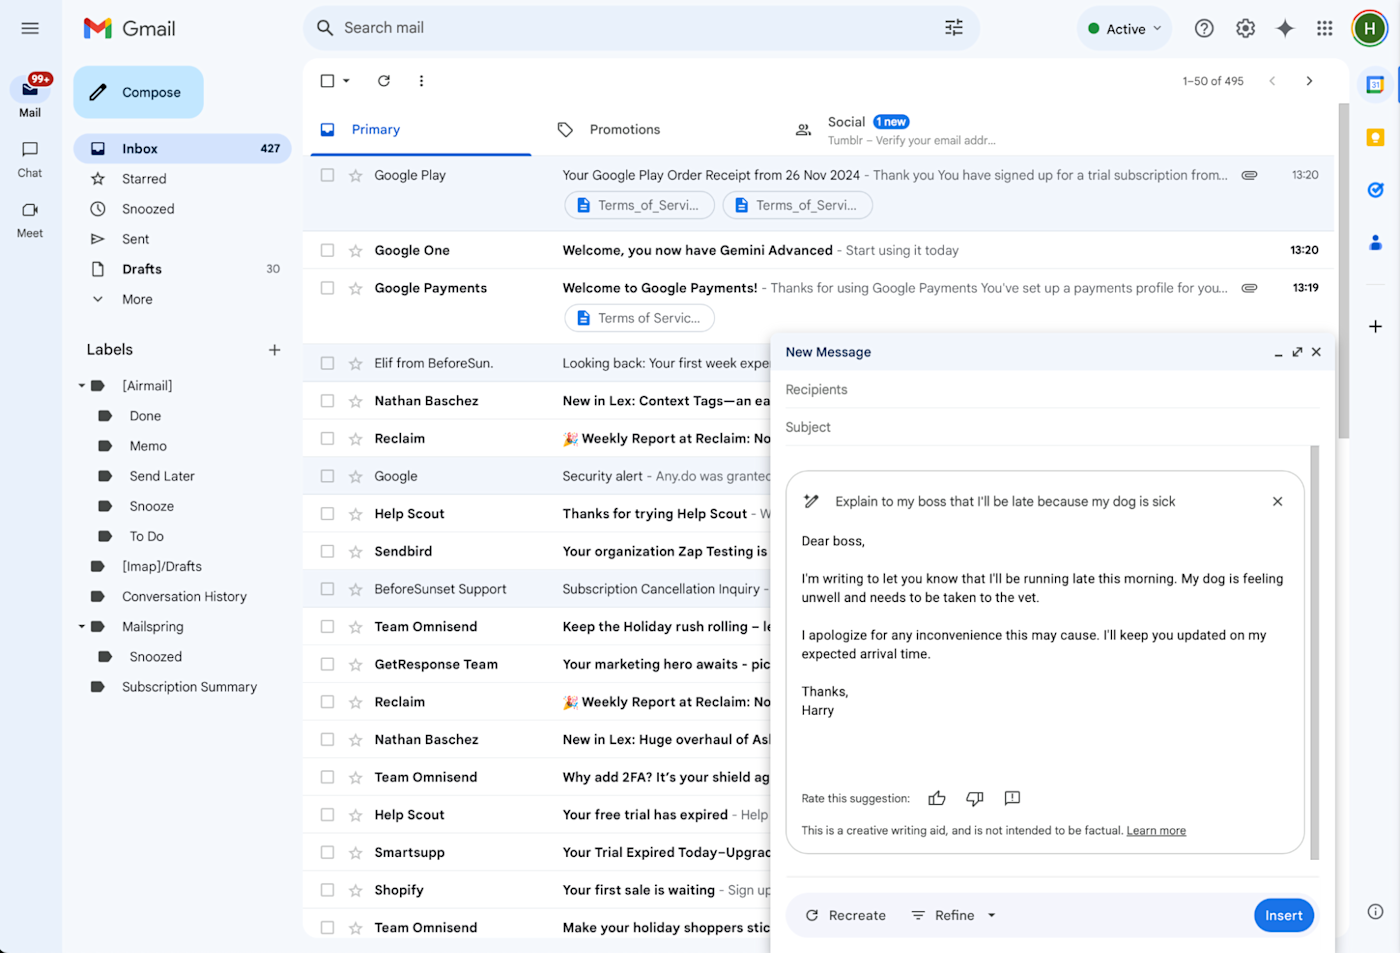The height and width of the screenshot is (953, 1400).
Task: Switch to Chat in the left rail
Action: pyautogui.click(x=30, y=158)
